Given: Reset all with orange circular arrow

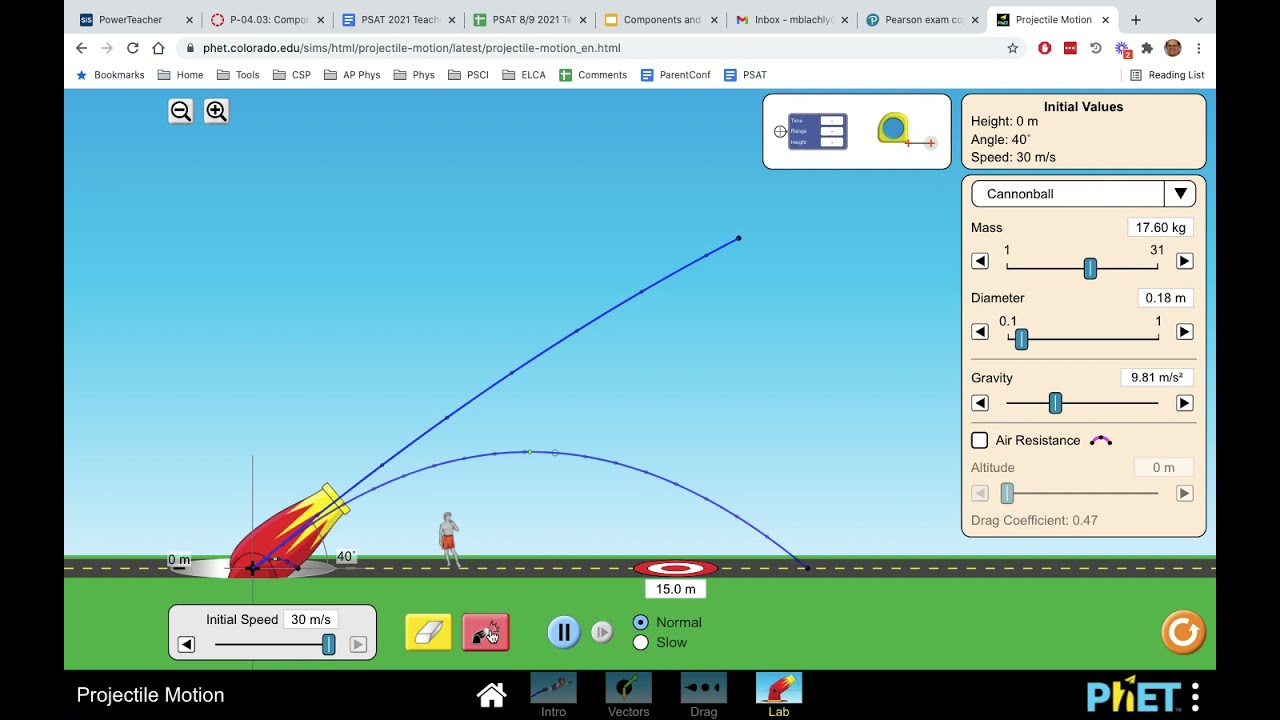Looking at the screenshot, I should tap(1183, 633).
